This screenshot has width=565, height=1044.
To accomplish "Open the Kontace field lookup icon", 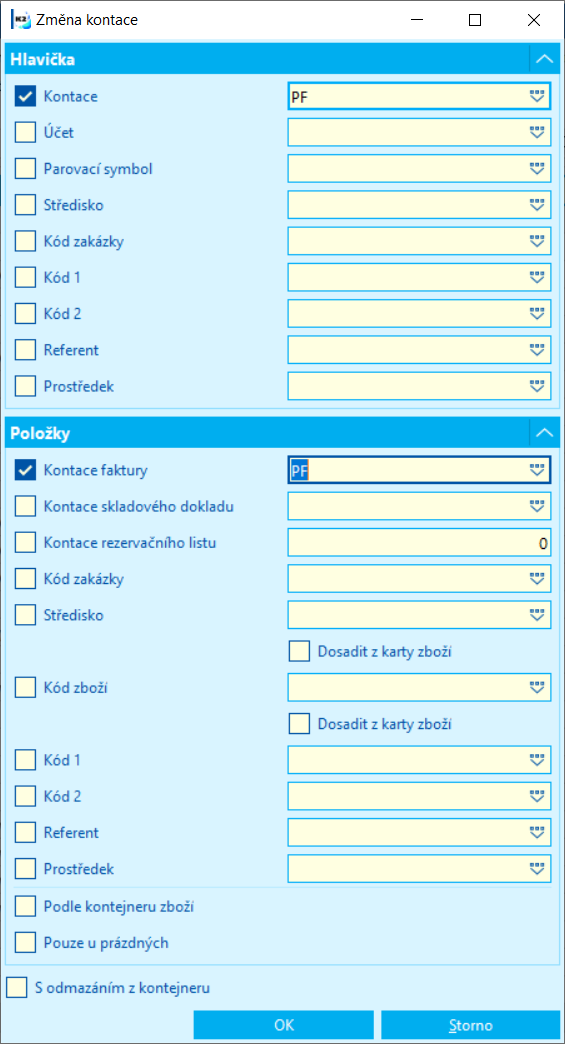I will coord(537,97).
